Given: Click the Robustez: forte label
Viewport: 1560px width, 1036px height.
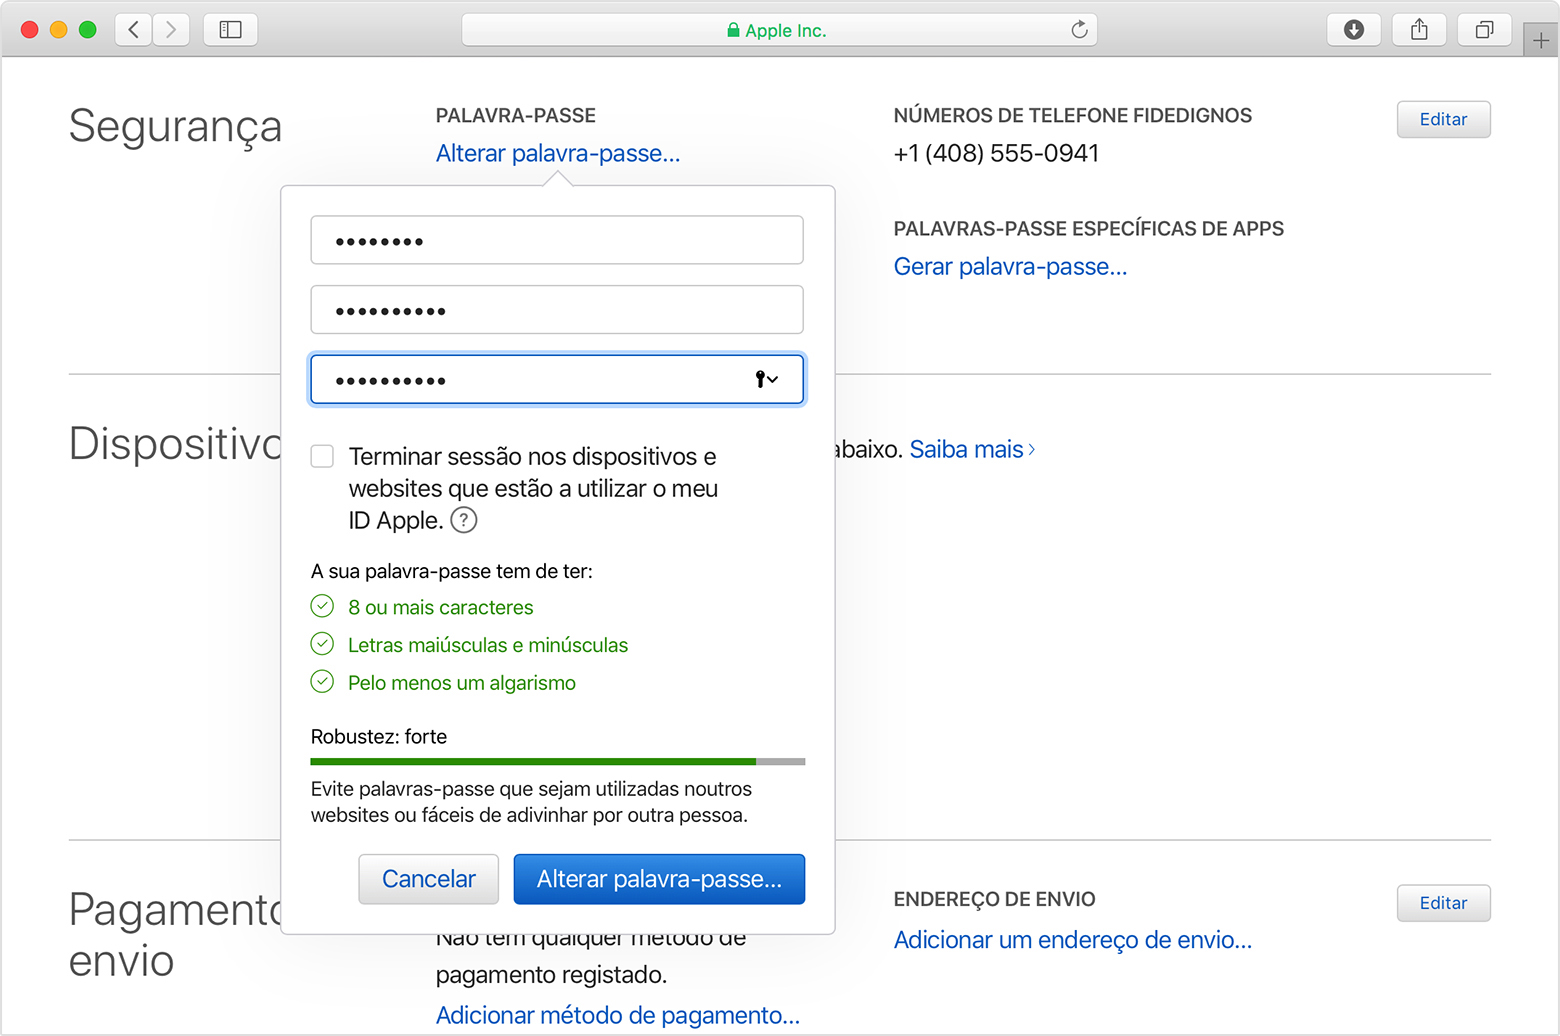Looking at the screenshot, I should (x=379, y=736).
